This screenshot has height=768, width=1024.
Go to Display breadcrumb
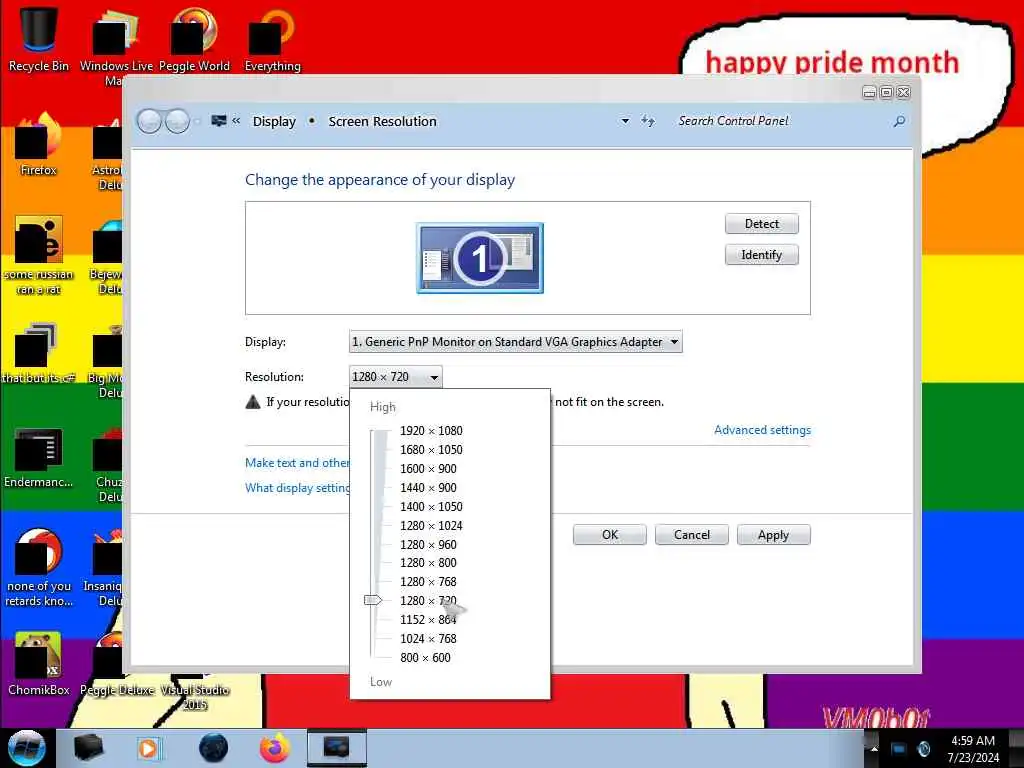pos(274,121)
